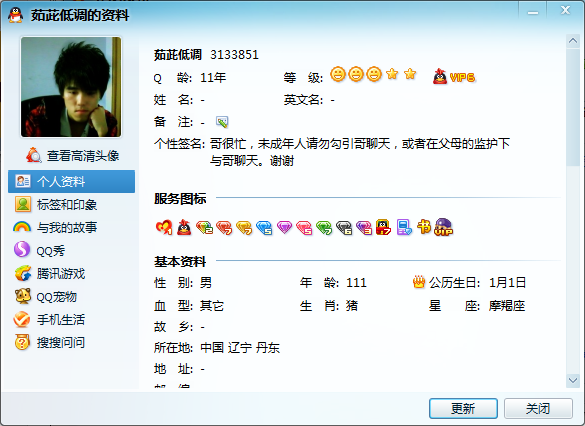Click the heart service icon
Image resolution: width=585 pixels, height=426 pixels.
(164, 227)
